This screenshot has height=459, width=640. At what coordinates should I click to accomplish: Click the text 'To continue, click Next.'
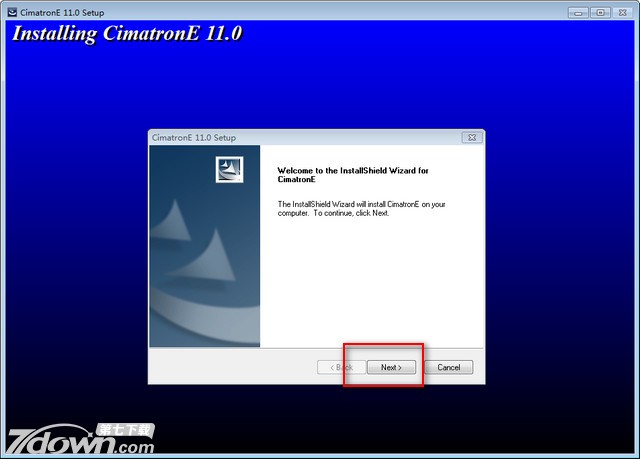point(351,213)
